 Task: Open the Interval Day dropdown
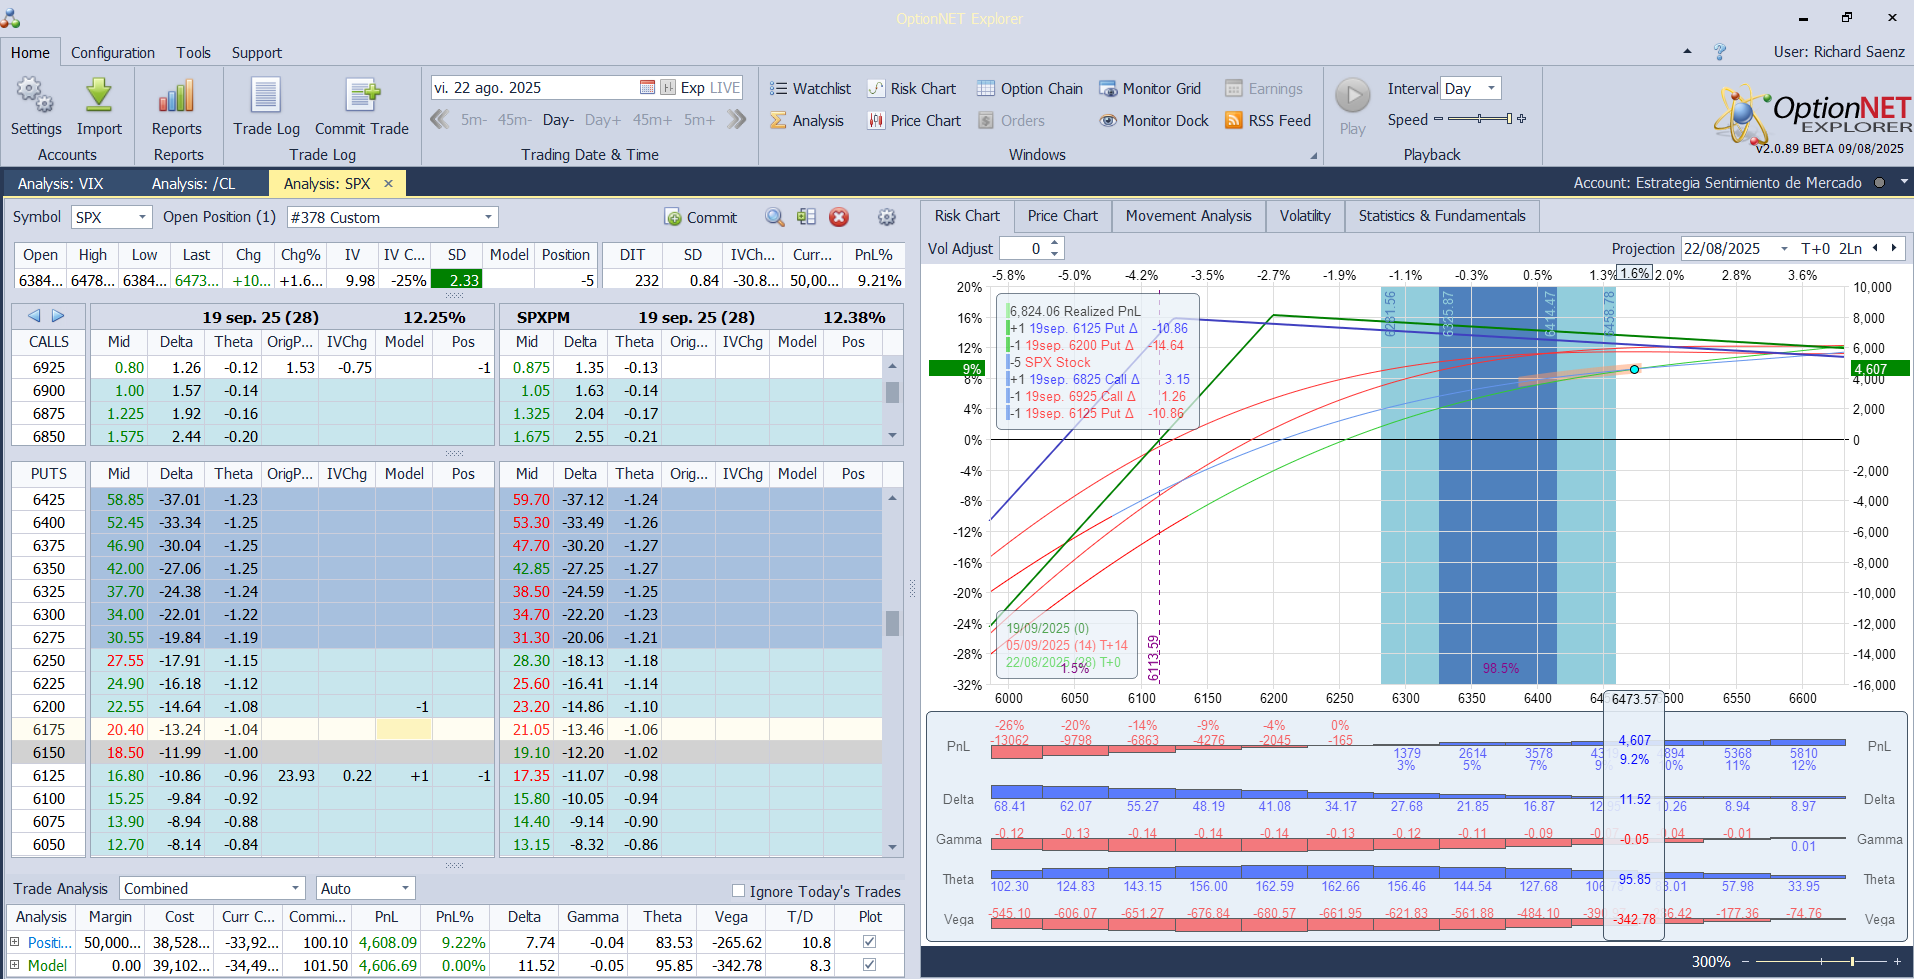(1491, 88)
